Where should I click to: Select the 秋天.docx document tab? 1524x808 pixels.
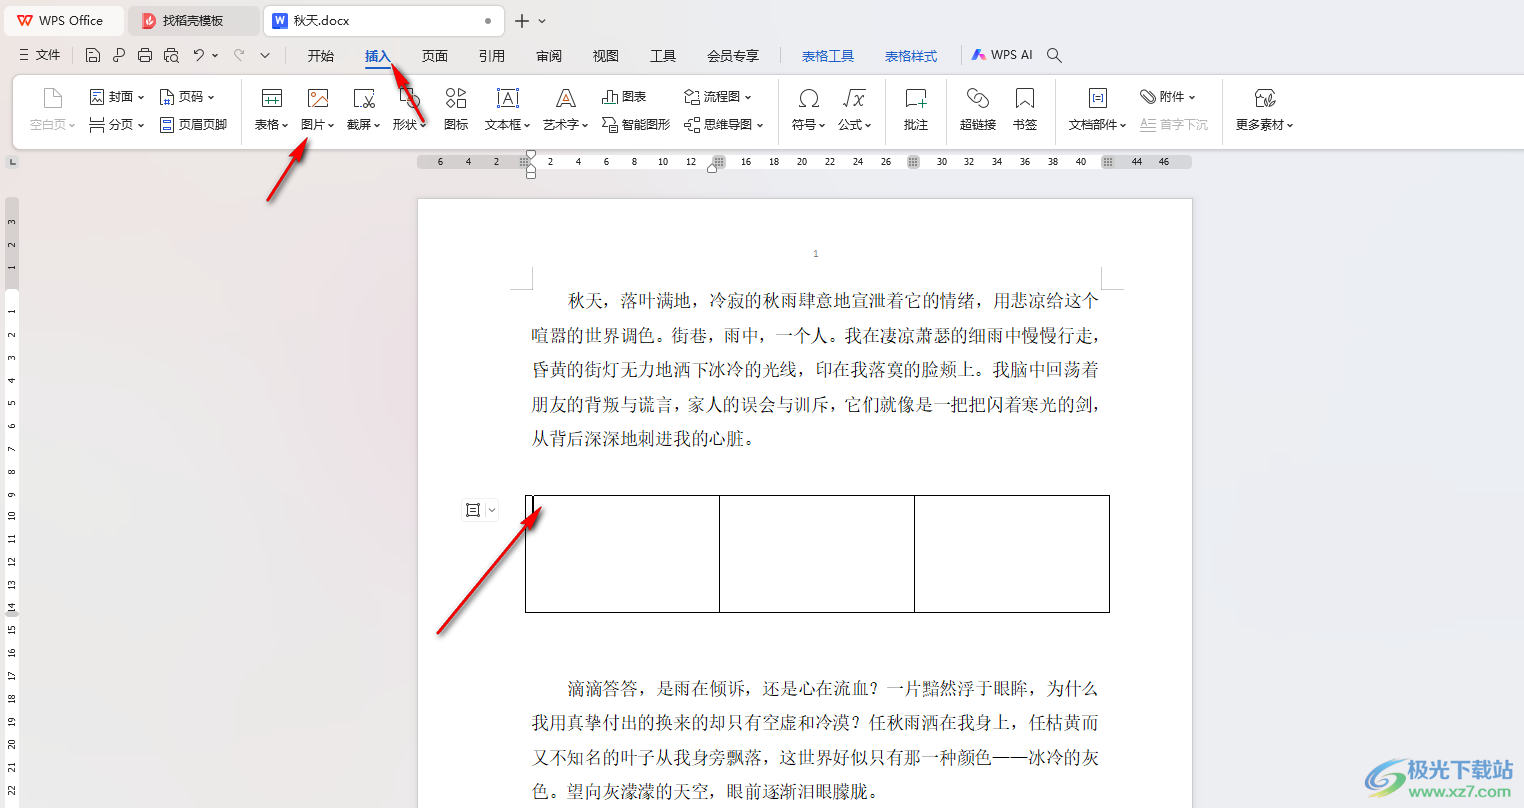[384, 20]
